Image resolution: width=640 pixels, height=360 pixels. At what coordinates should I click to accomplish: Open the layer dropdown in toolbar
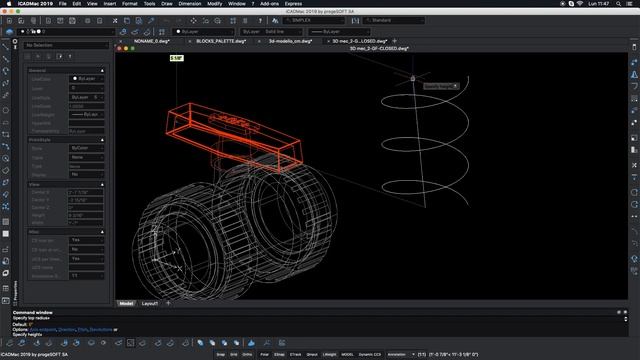tap(67, 31)
